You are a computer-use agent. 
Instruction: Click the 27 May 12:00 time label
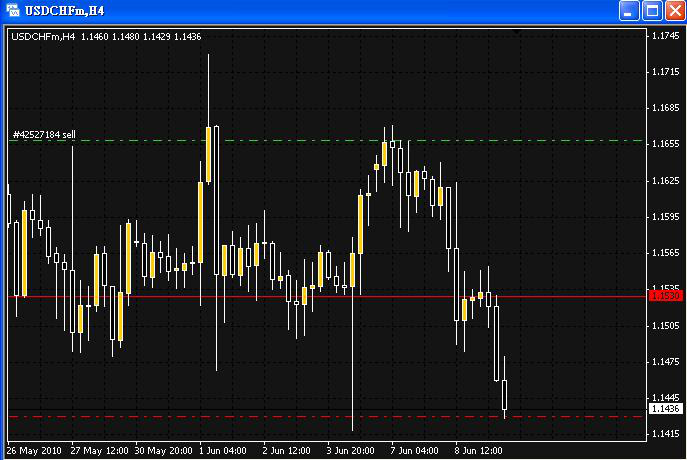coord(99,451)
